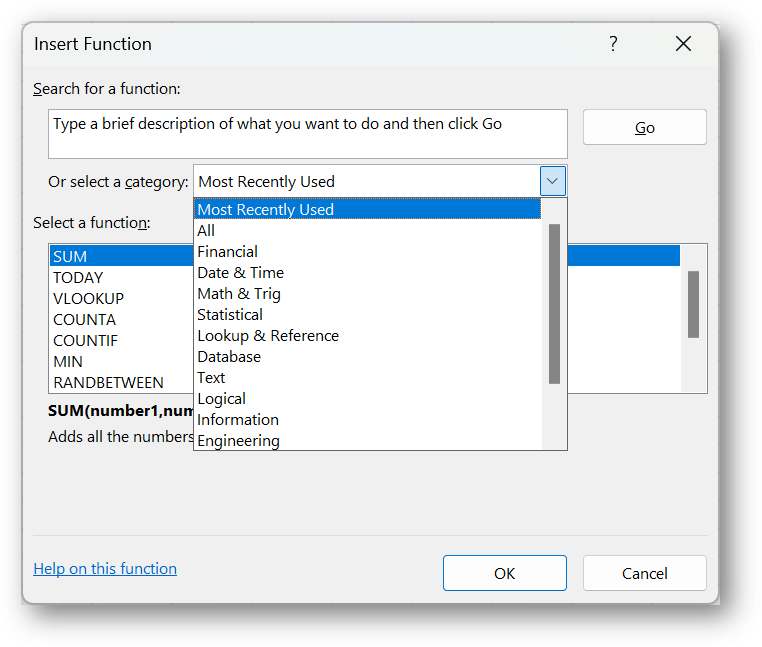Choose the Engineering category
The width and height of the screenshot is (762, 647).
click(x=367, y=440)
